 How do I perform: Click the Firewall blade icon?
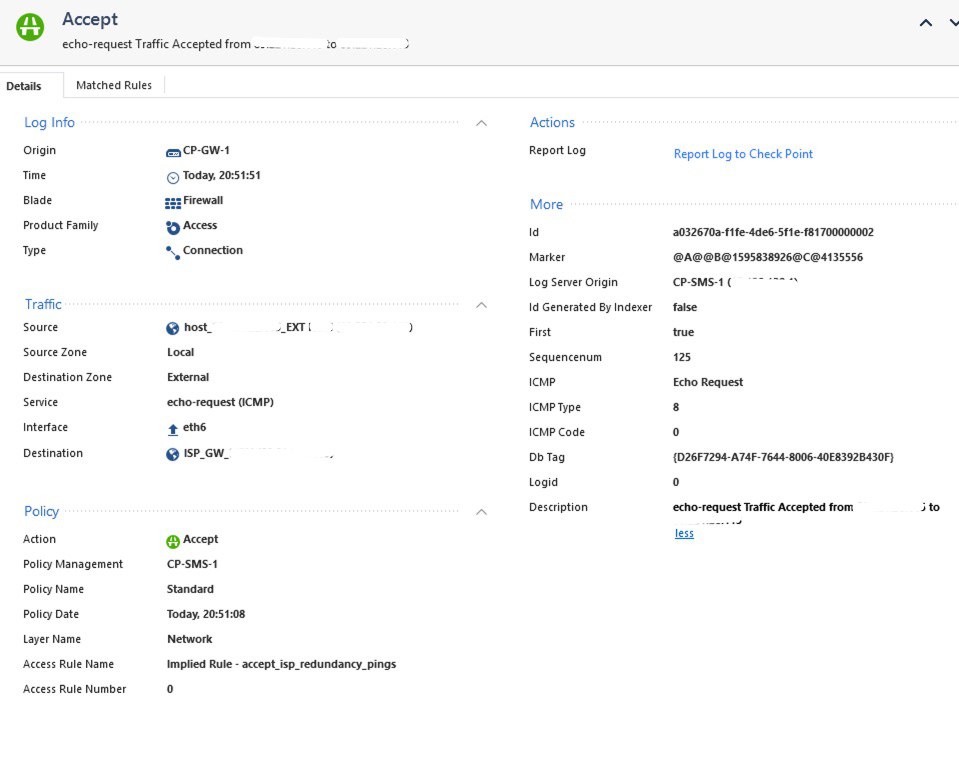pyautogui.click(x=173, y=202)
